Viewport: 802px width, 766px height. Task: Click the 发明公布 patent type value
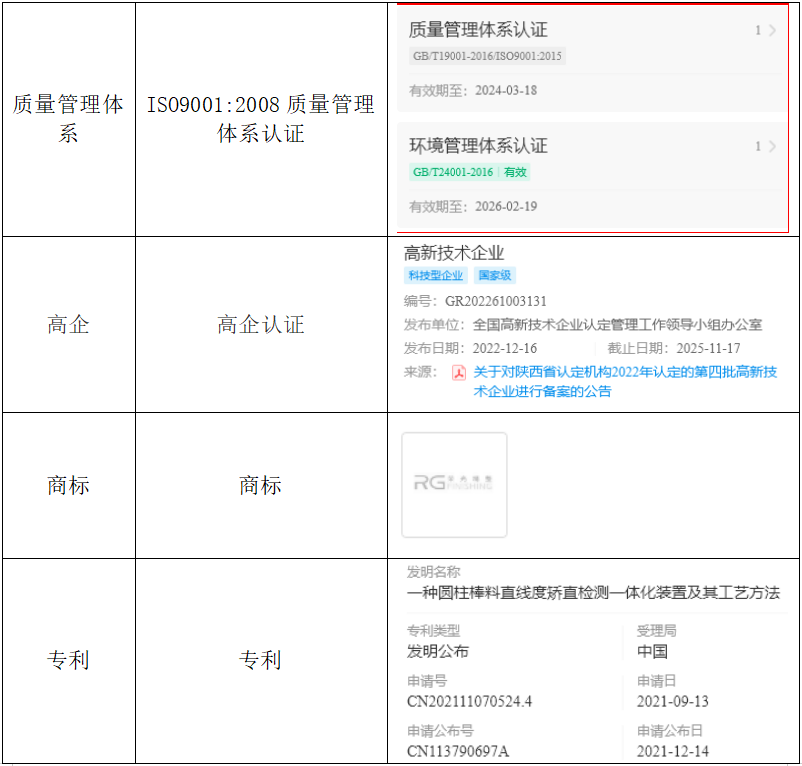click(x=438, y=651)
